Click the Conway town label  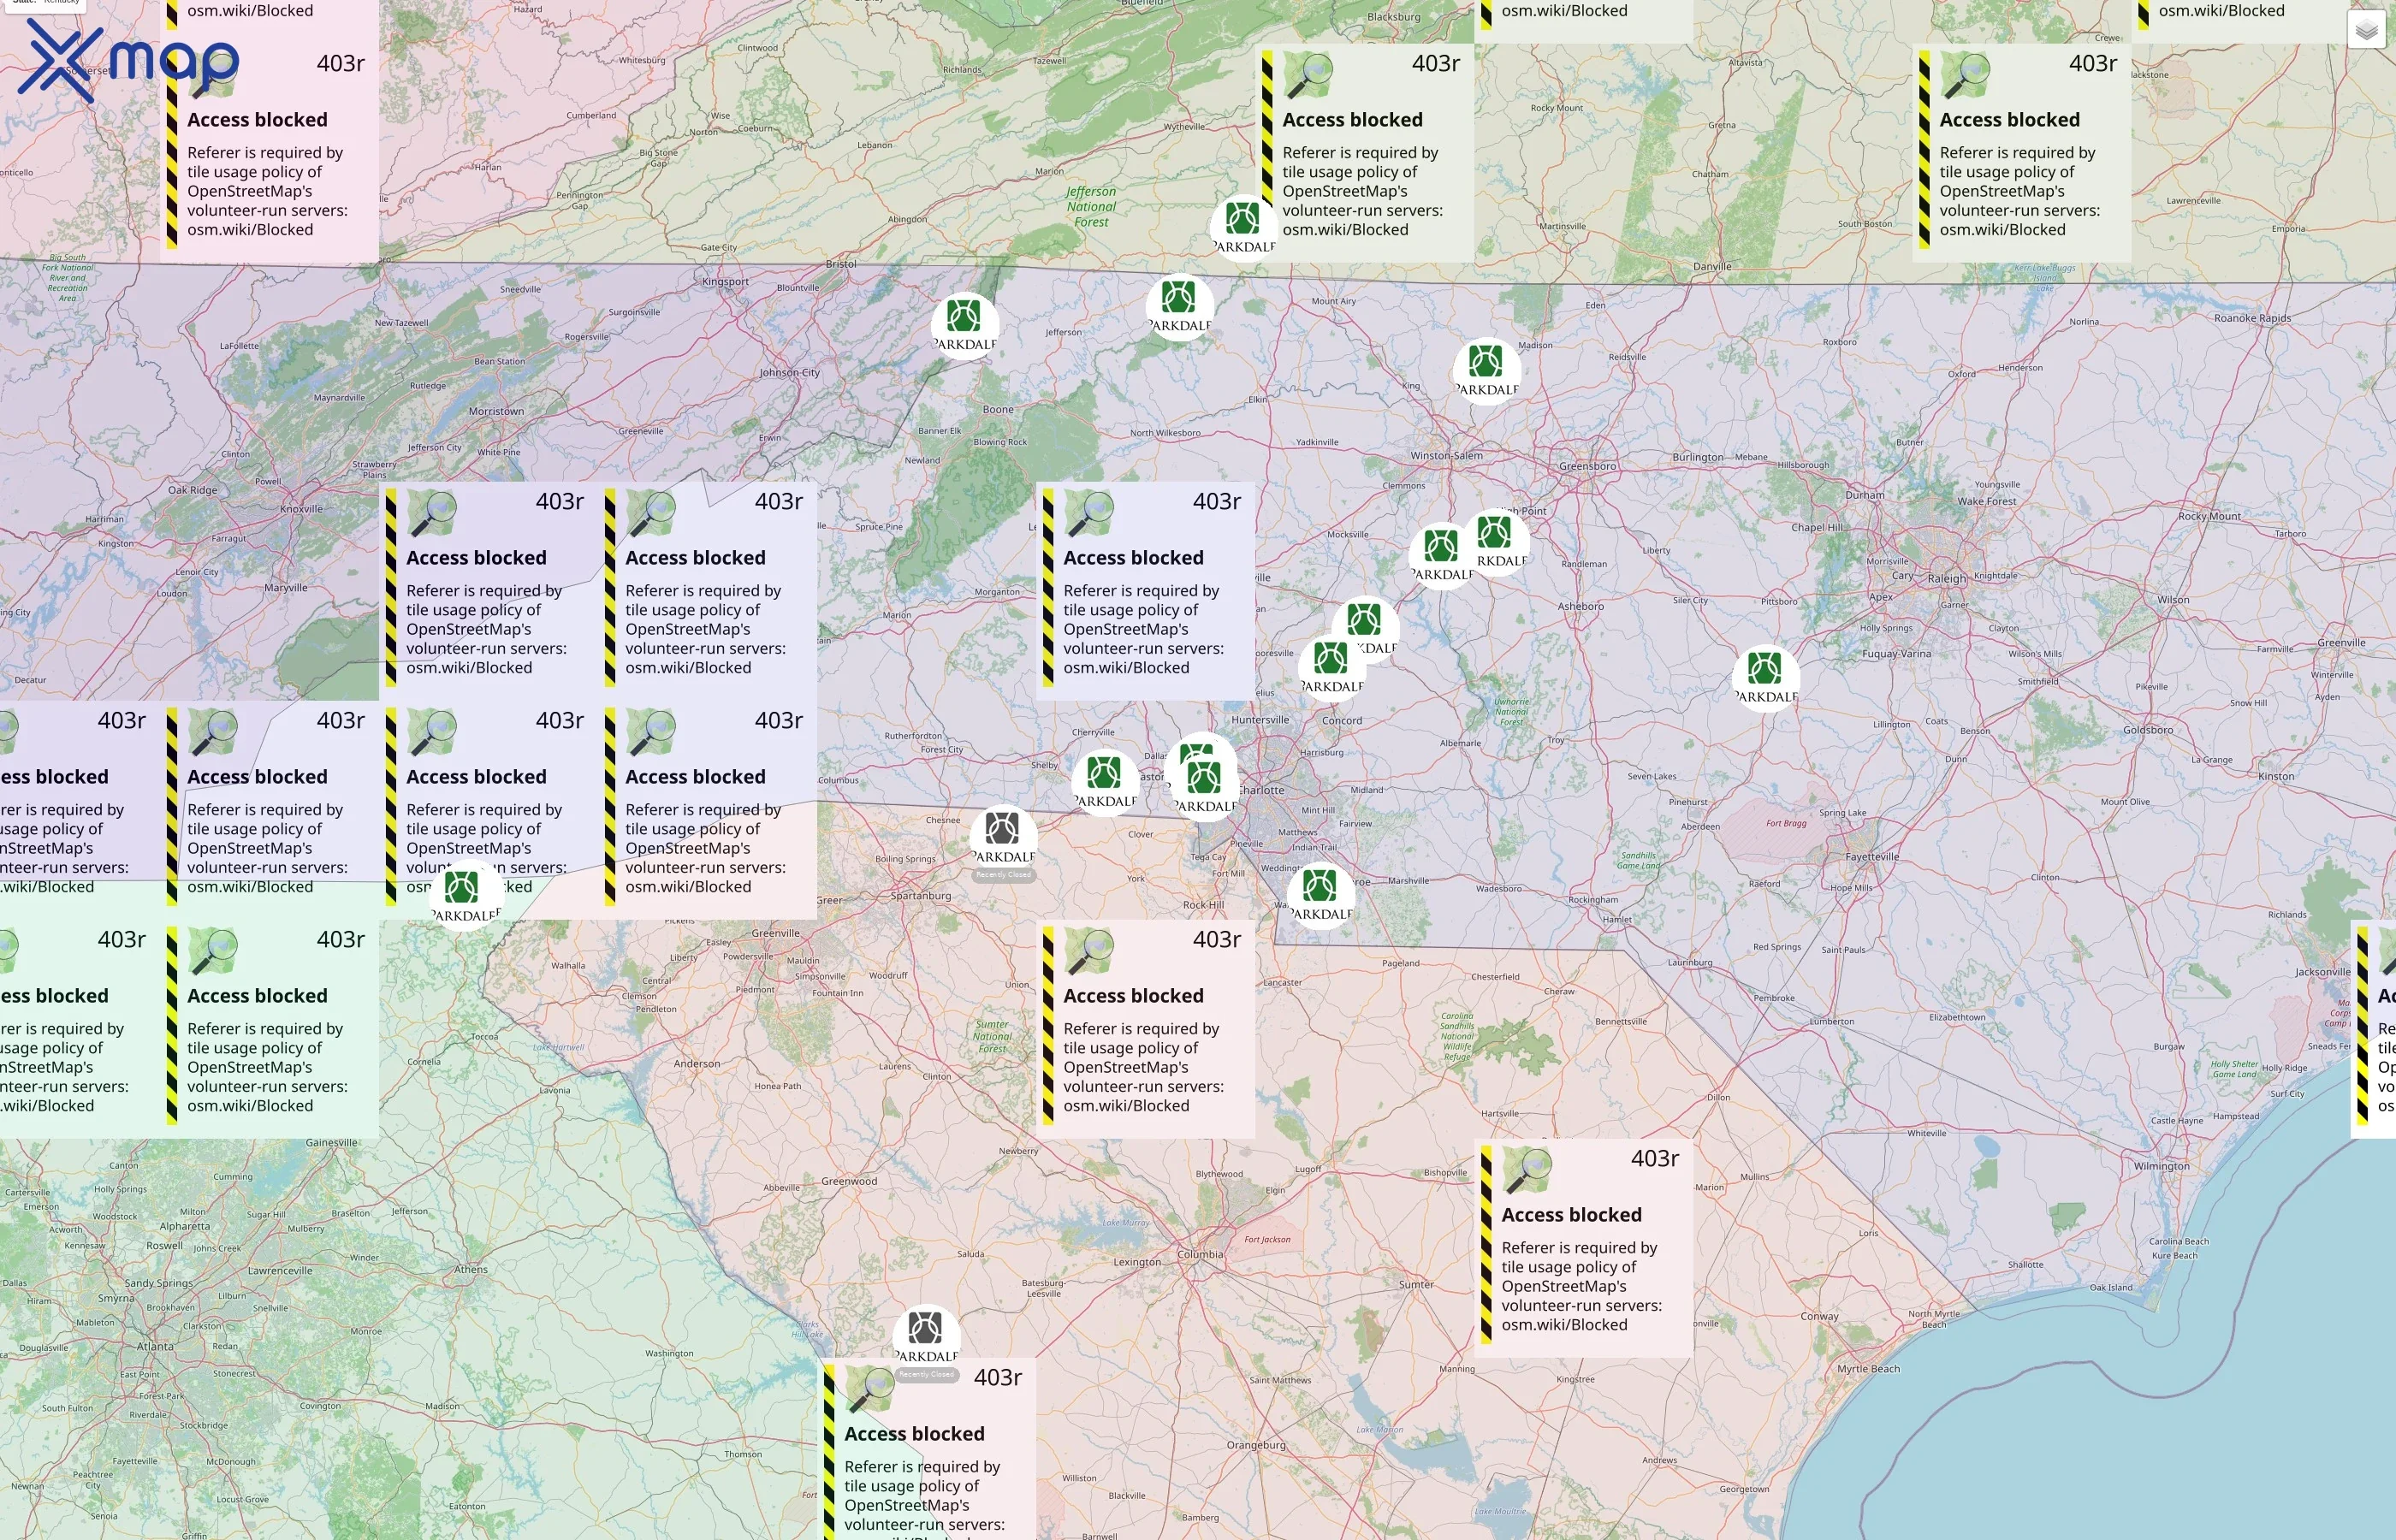tap(1819, 1316)
